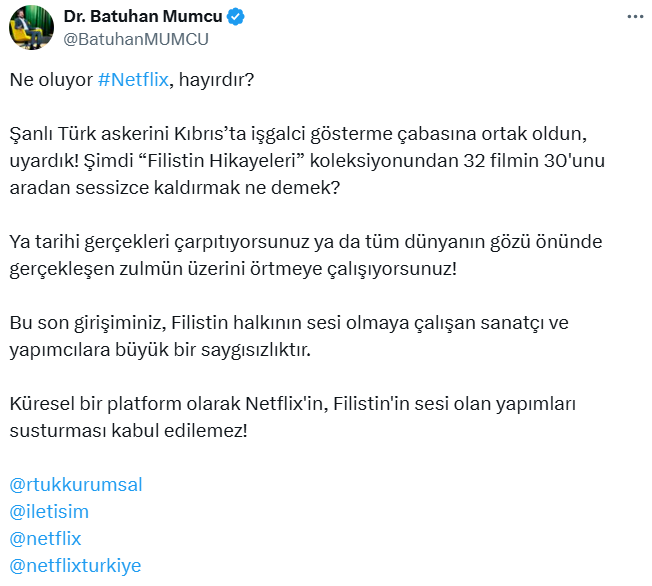Open the Dr. Batuhan Mumcu display name
Screen dimensions: 652x586
(x=143, y=16)
